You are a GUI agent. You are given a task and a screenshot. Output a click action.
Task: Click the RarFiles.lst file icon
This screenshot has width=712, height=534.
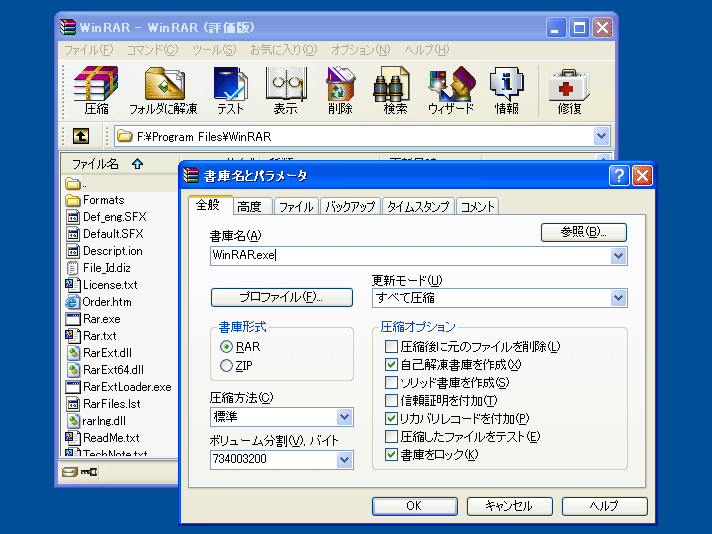[73, 404]
